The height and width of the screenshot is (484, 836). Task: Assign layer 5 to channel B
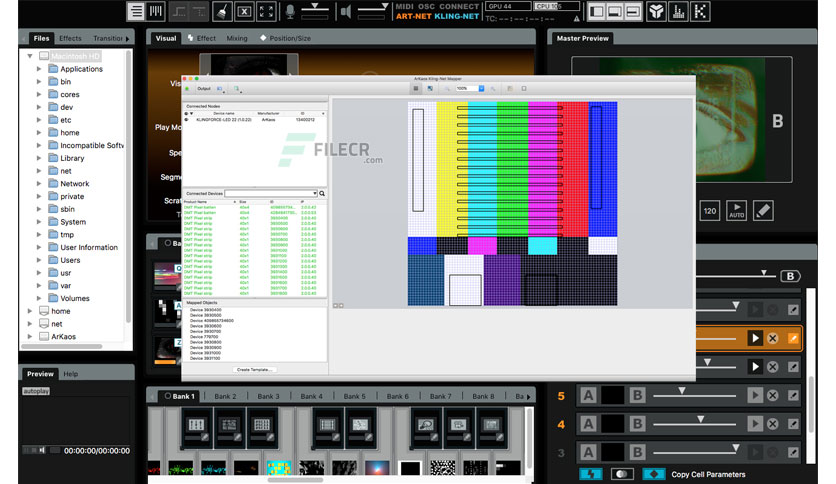637,396
